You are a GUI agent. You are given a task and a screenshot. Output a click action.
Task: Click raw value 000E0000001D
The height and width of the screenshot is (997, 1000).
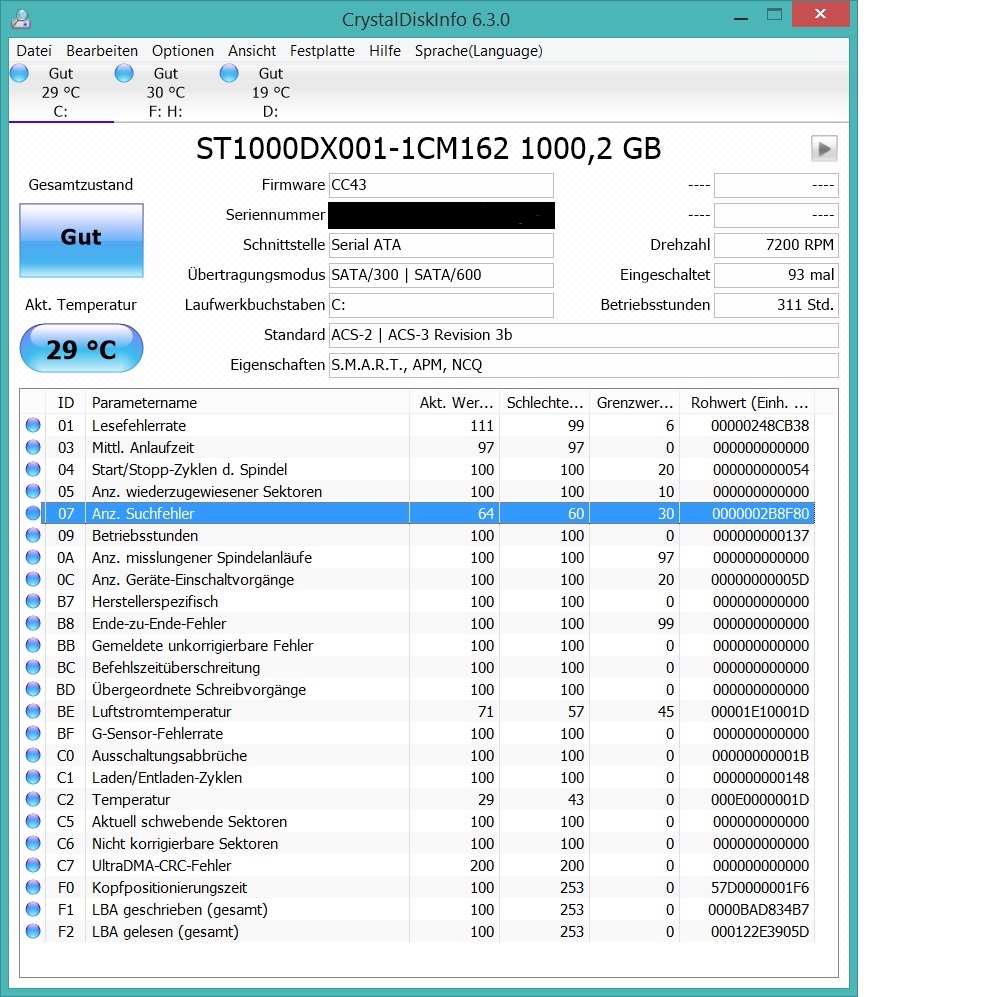(x=760, y=799)
